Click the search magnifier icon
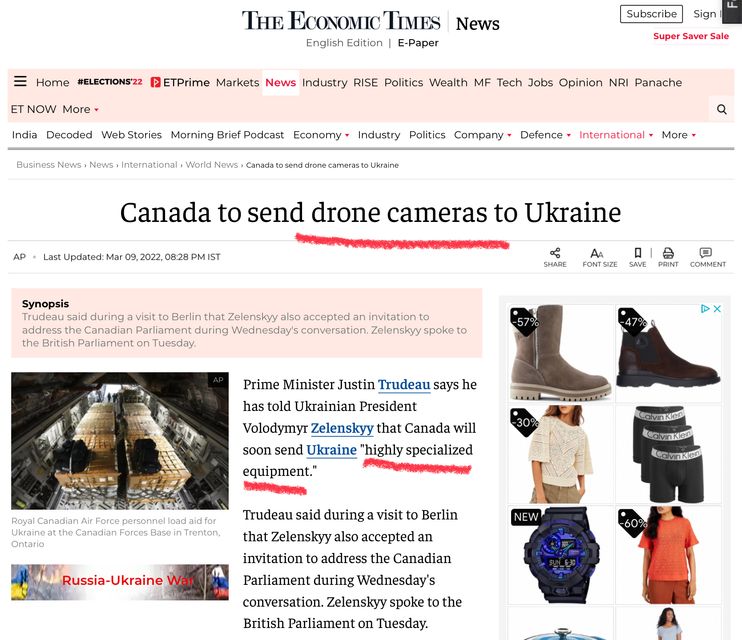The height and width of the screenshot is (640, 742). click(722, 109)
